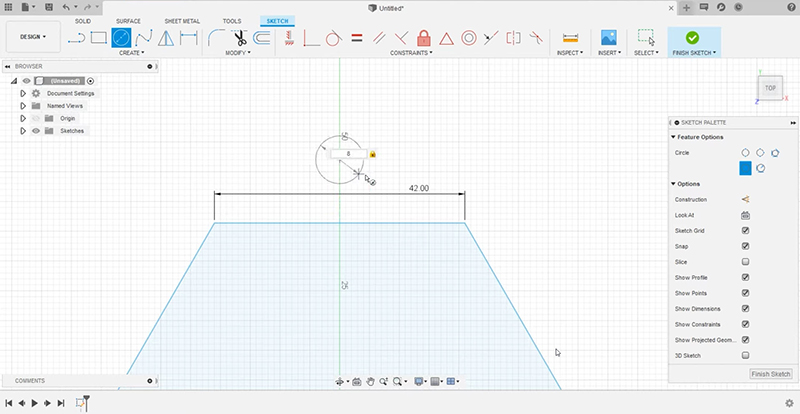Expand the Named Views tree node
This screenshot has width=800, height=414.
(x=22, y=105)
